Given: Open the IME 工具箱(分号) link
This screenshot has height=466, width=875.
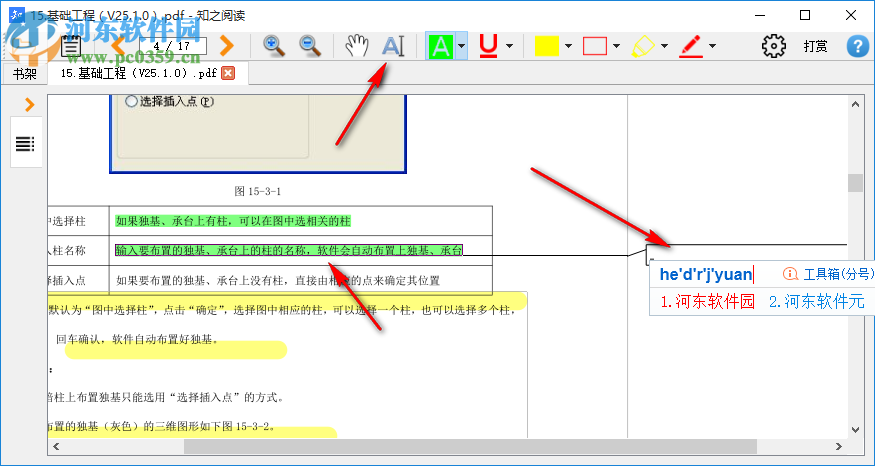Looking at the screenshot, I should coord(828,274).
